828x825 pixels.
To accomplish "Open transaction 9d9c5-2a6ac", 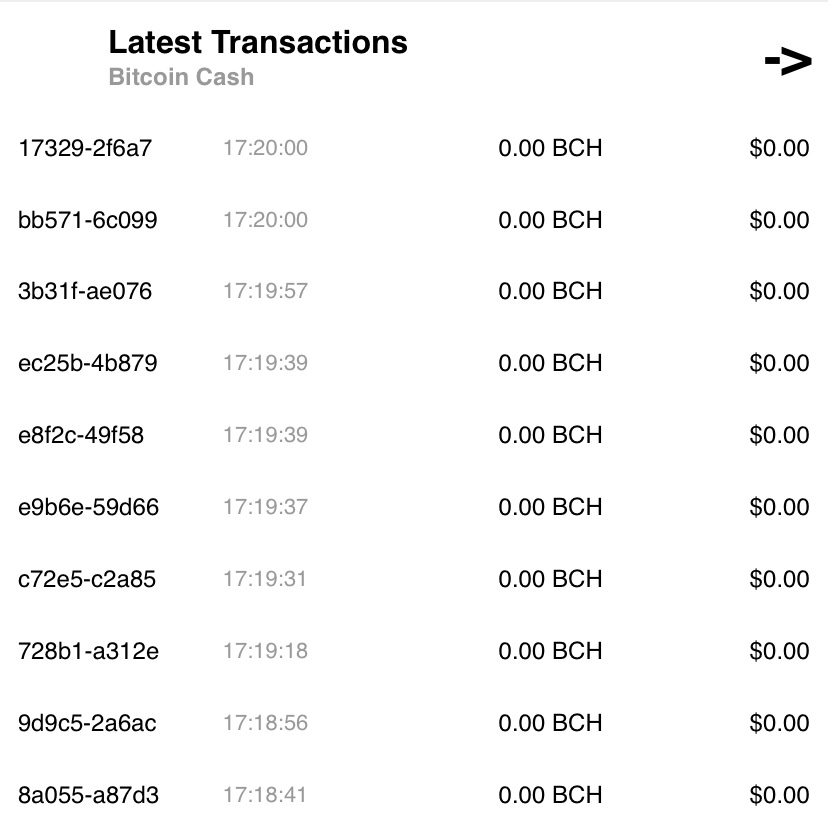I will 87,723.
